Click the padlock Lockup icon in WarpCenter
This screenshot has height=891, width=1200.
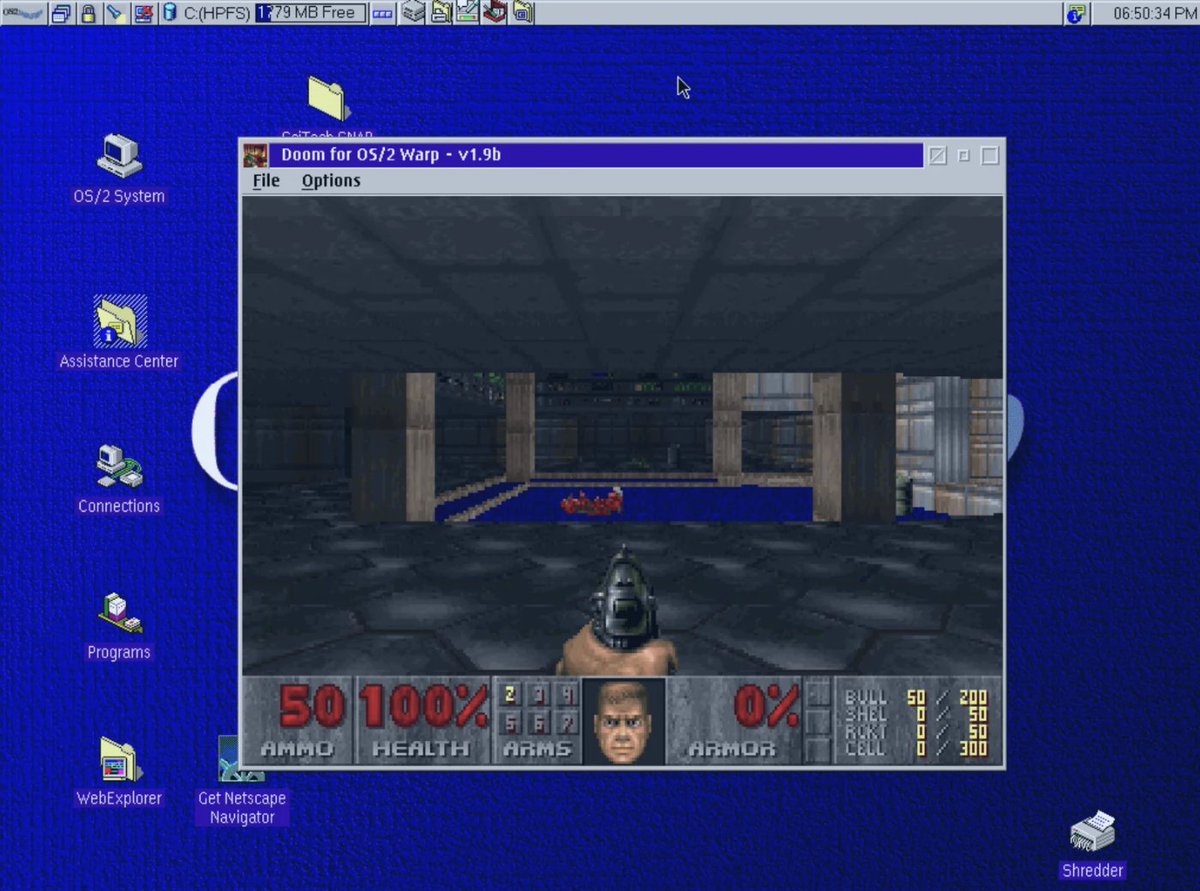click(88, 13)
